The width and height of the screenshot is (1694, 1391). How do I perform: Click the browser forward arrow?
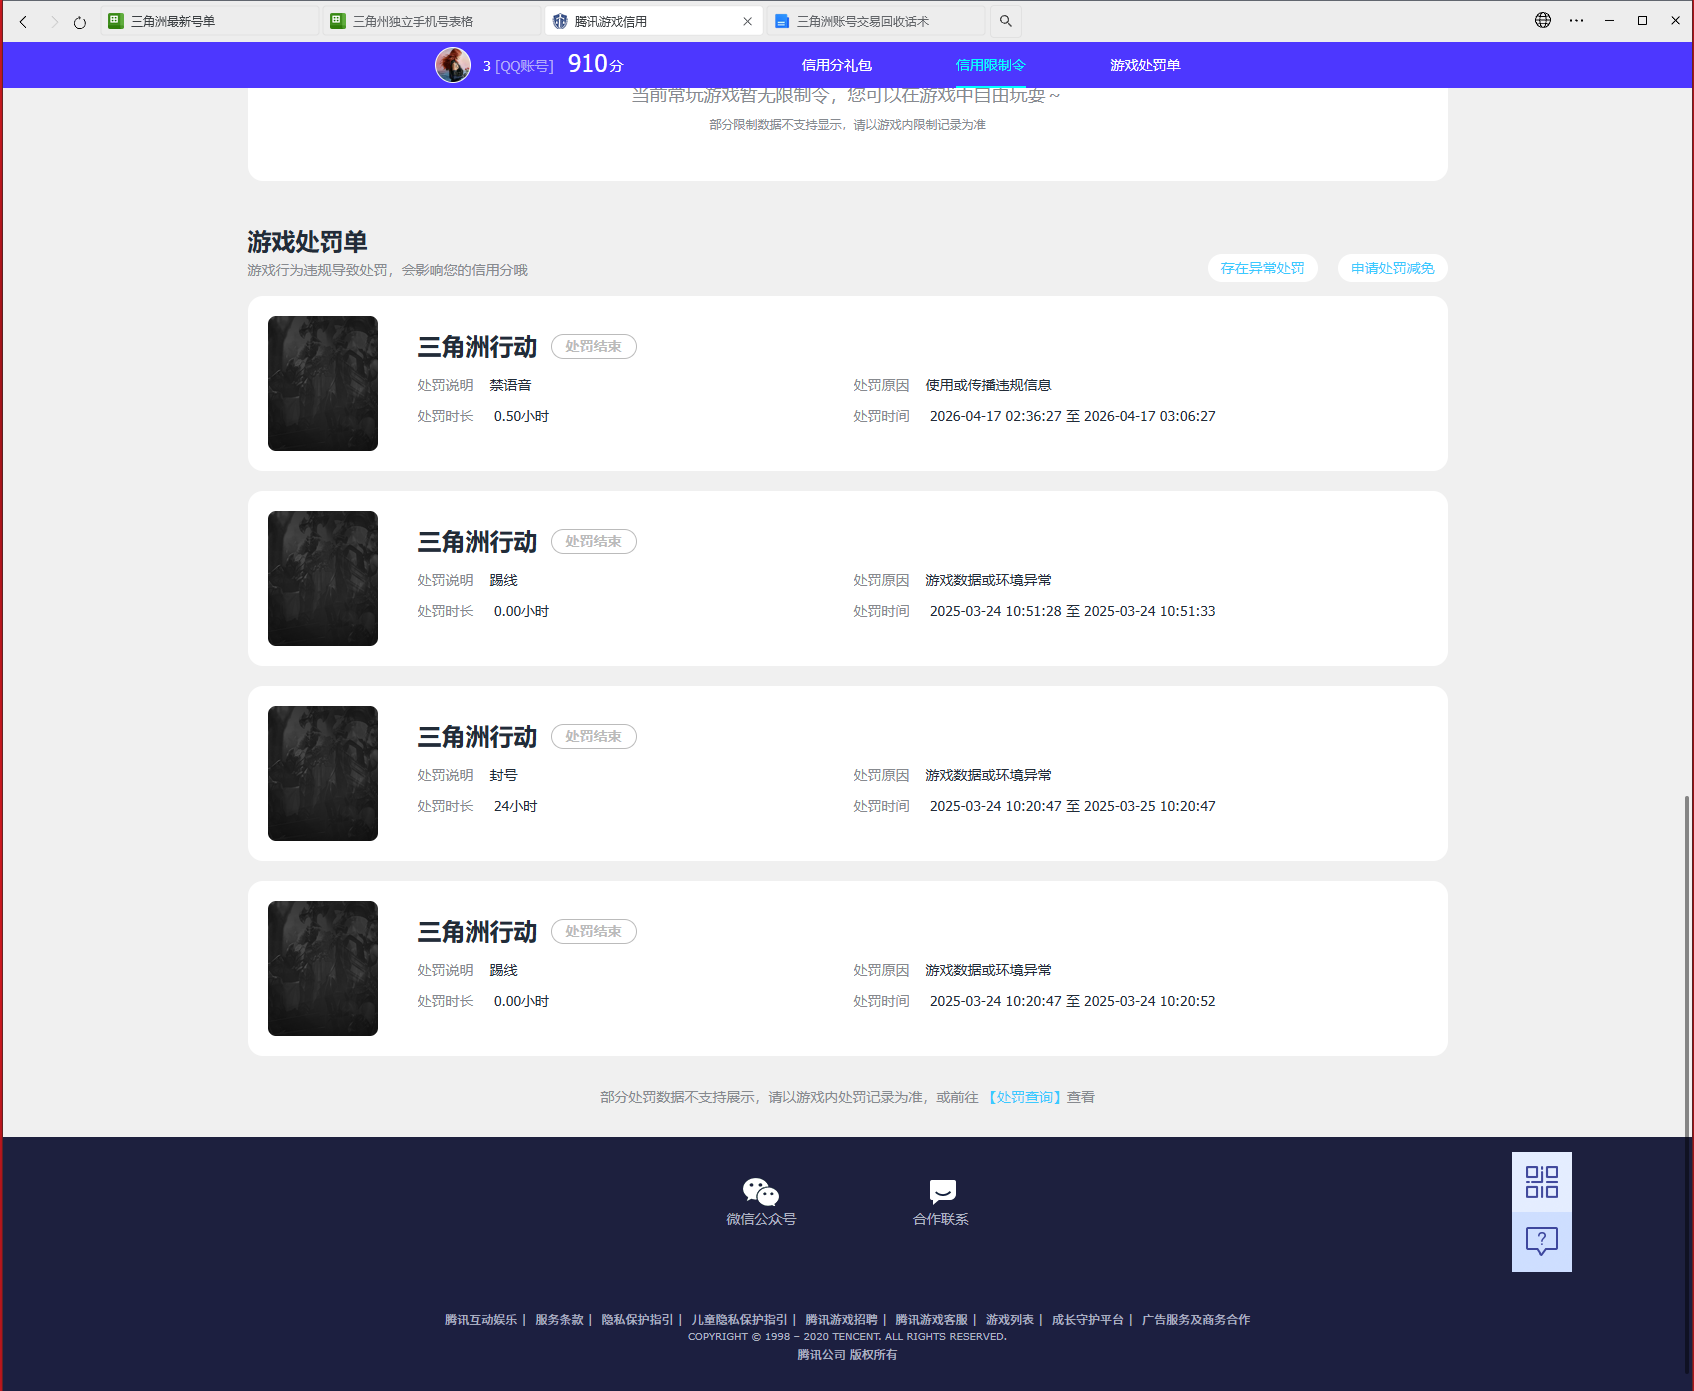pos(54,21)
